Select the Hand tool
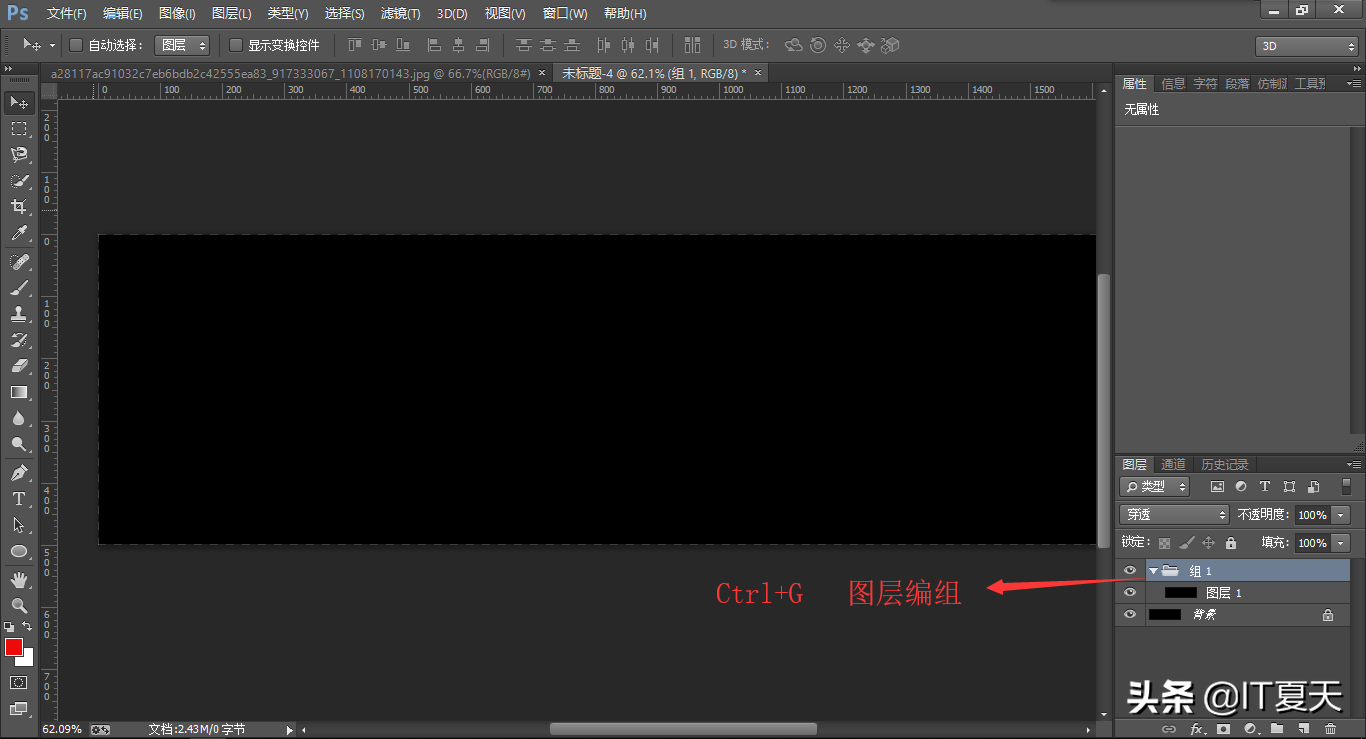The image size is (1366, 739). click(x=19, y=579)
